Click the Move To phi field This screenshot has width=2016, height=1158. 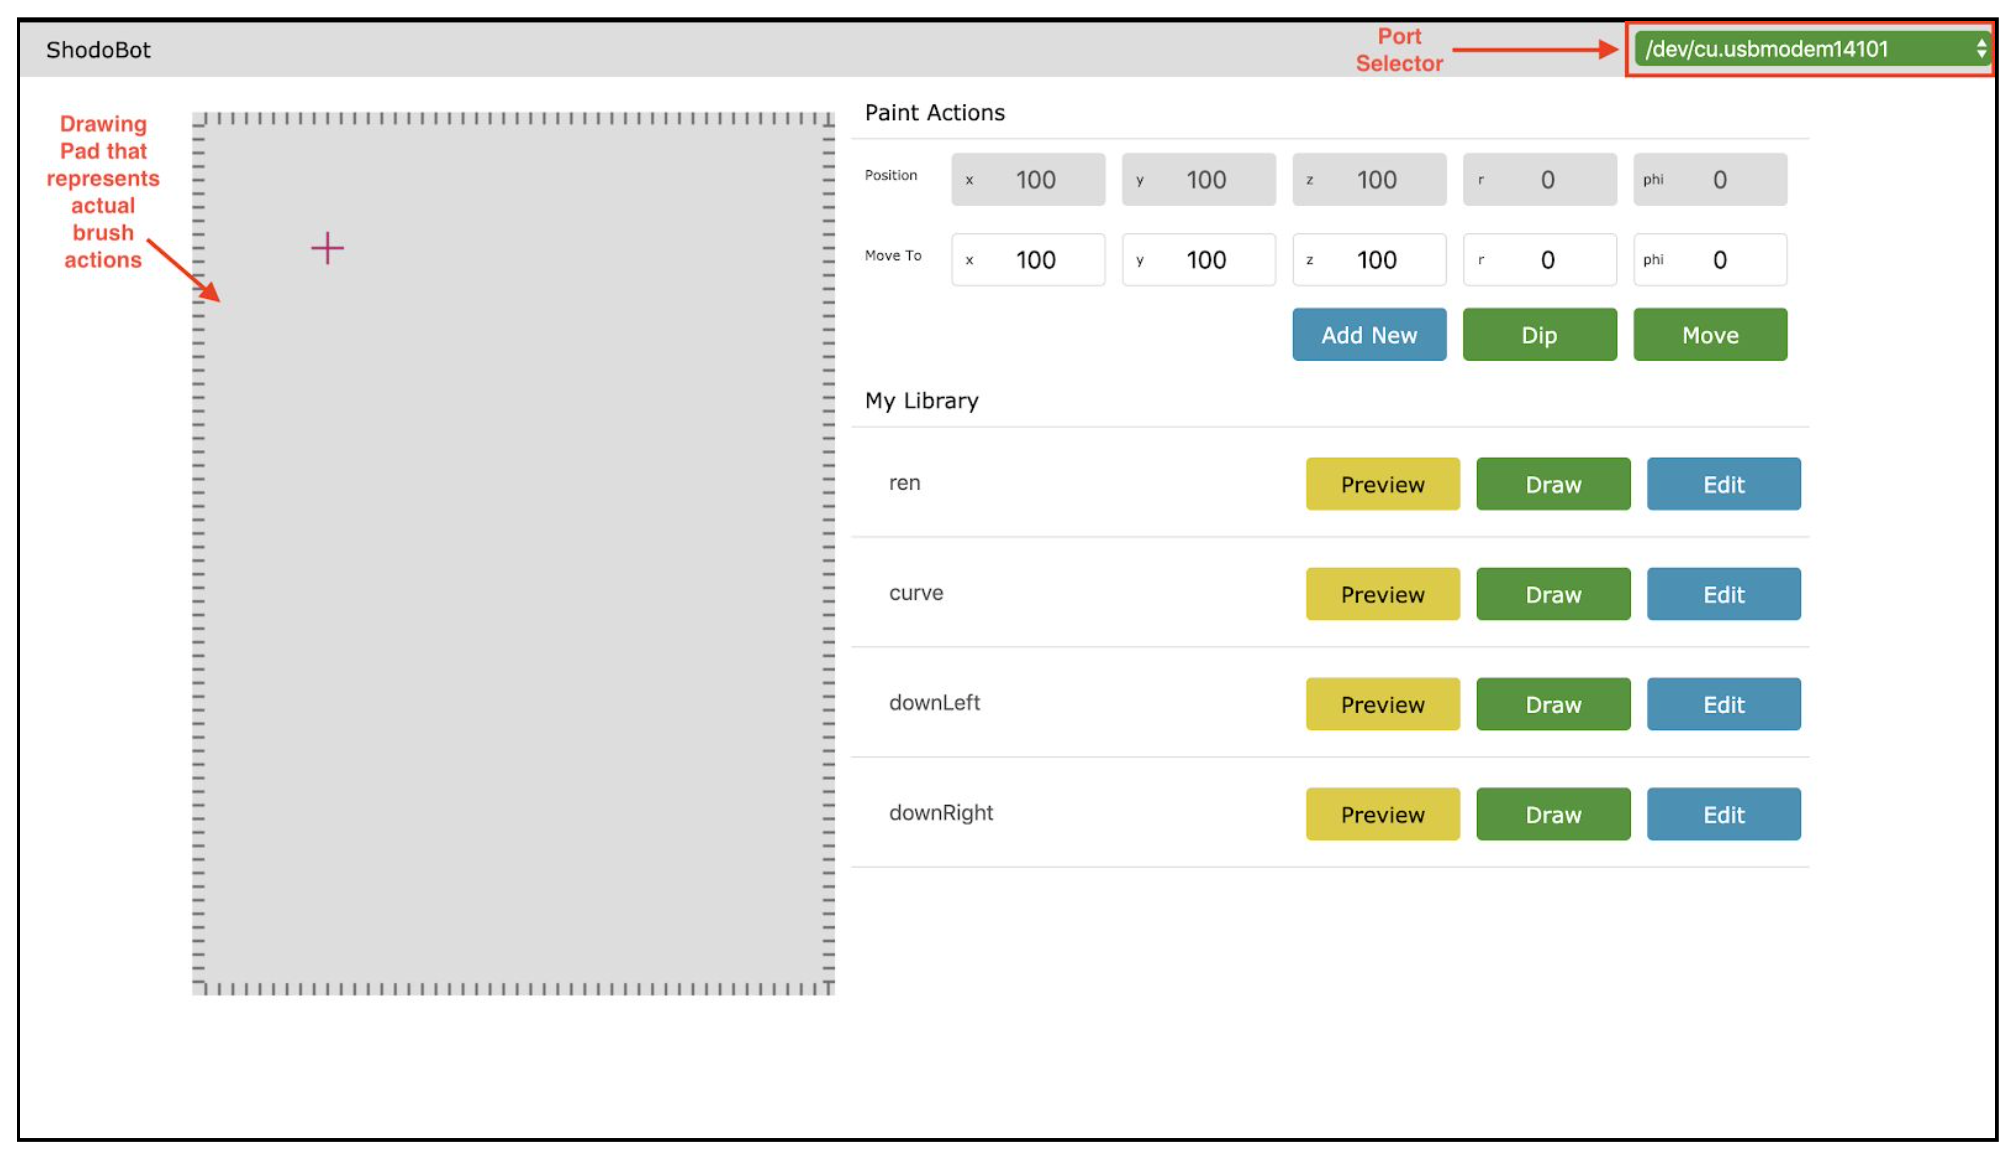[1709, 259]
